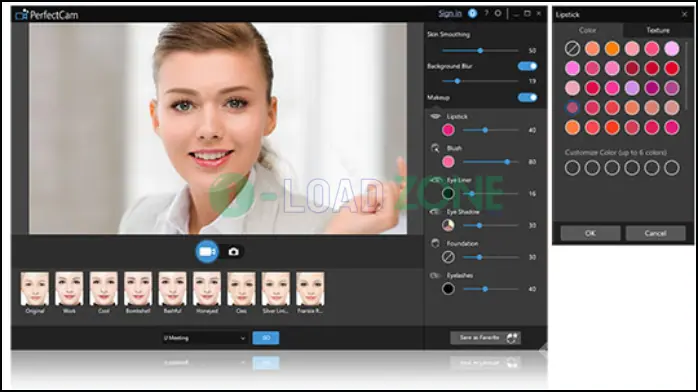
Task: Click the Lipstick palette vertical scrollbar
Action: [x=687, y=75]
